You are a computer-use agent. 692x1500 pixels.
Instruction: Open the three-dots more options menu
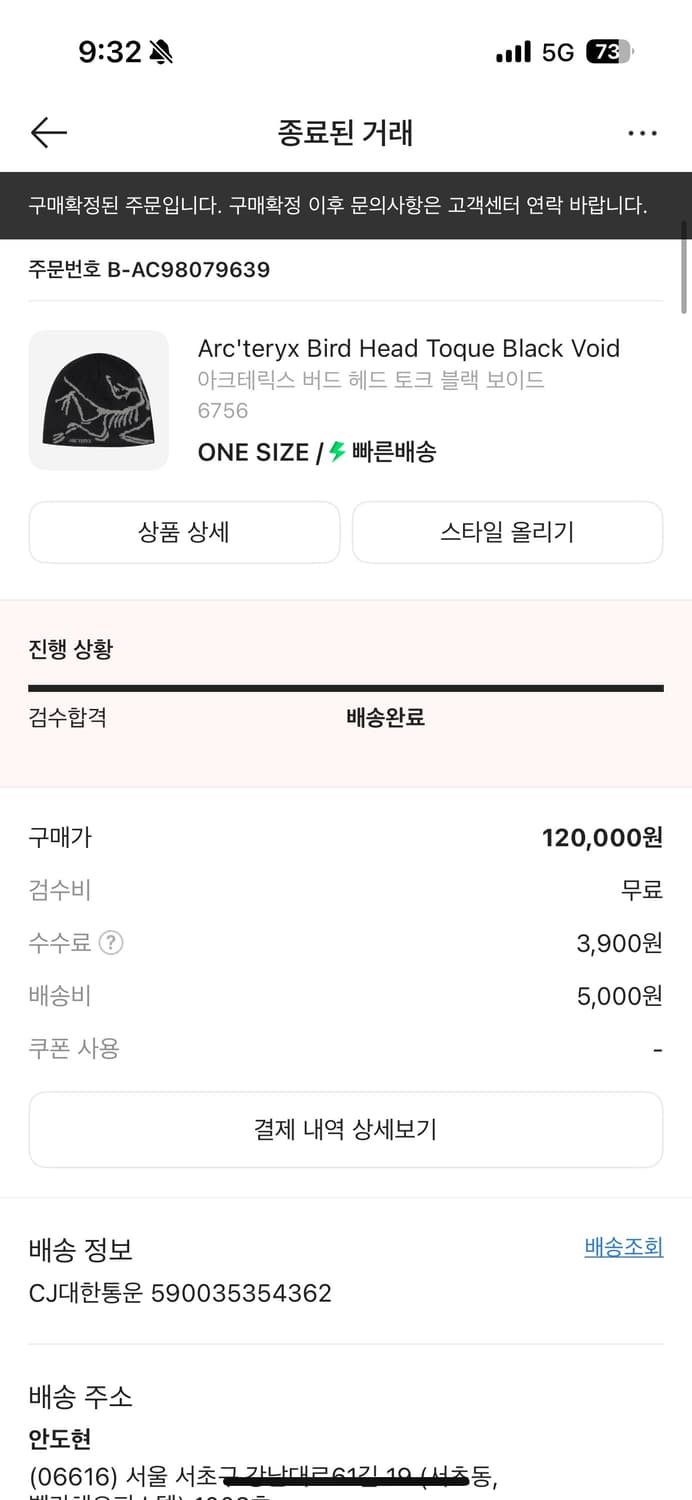[x=642, y=133]
